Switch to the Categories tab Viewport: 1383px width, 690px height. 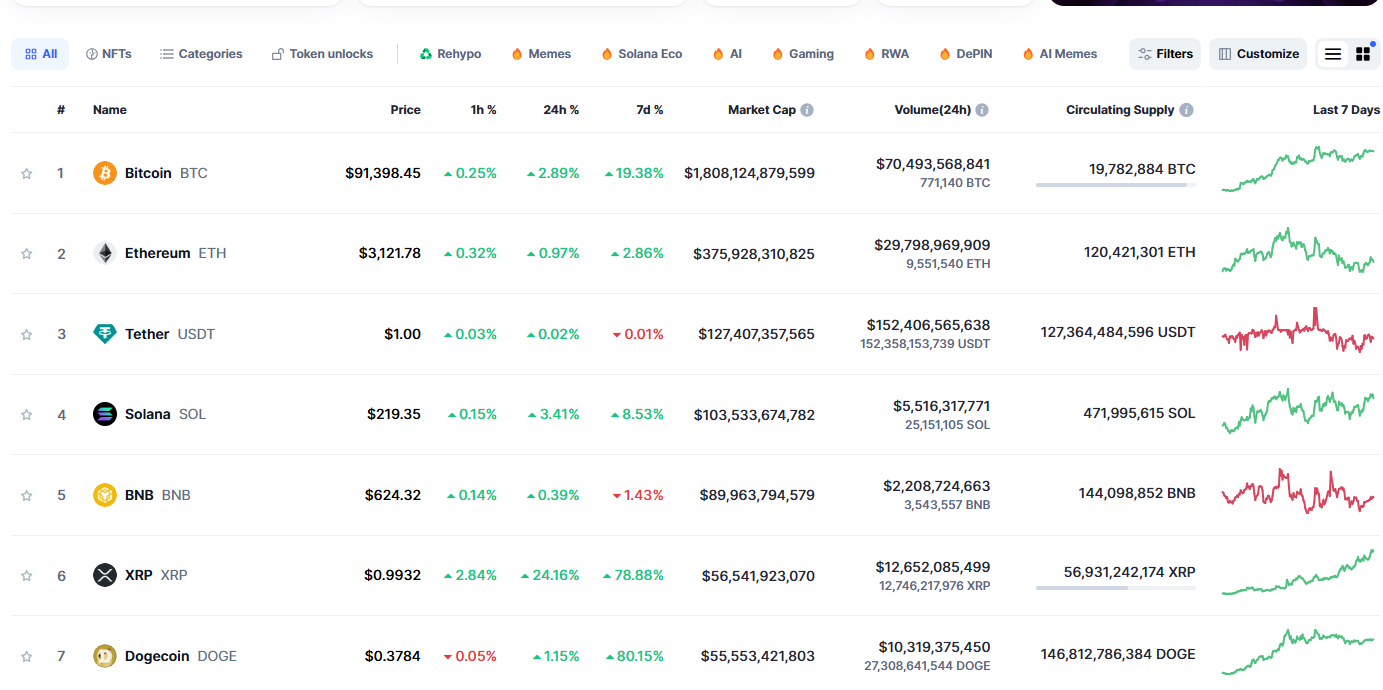(201, 54)
